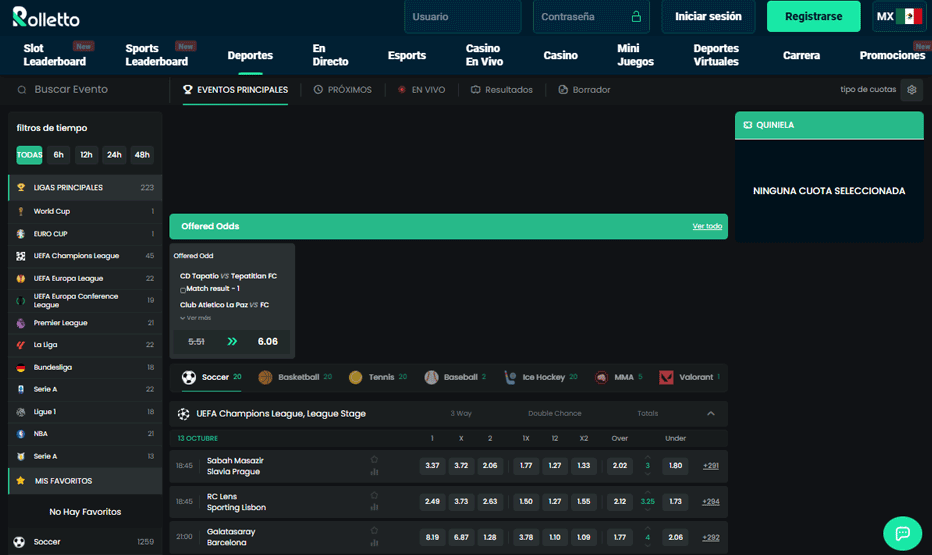The height and width of the screenshot is (555, 932).
Task: Open the Esports menu item
Action: pyautogui.click(x=407, y=55)
